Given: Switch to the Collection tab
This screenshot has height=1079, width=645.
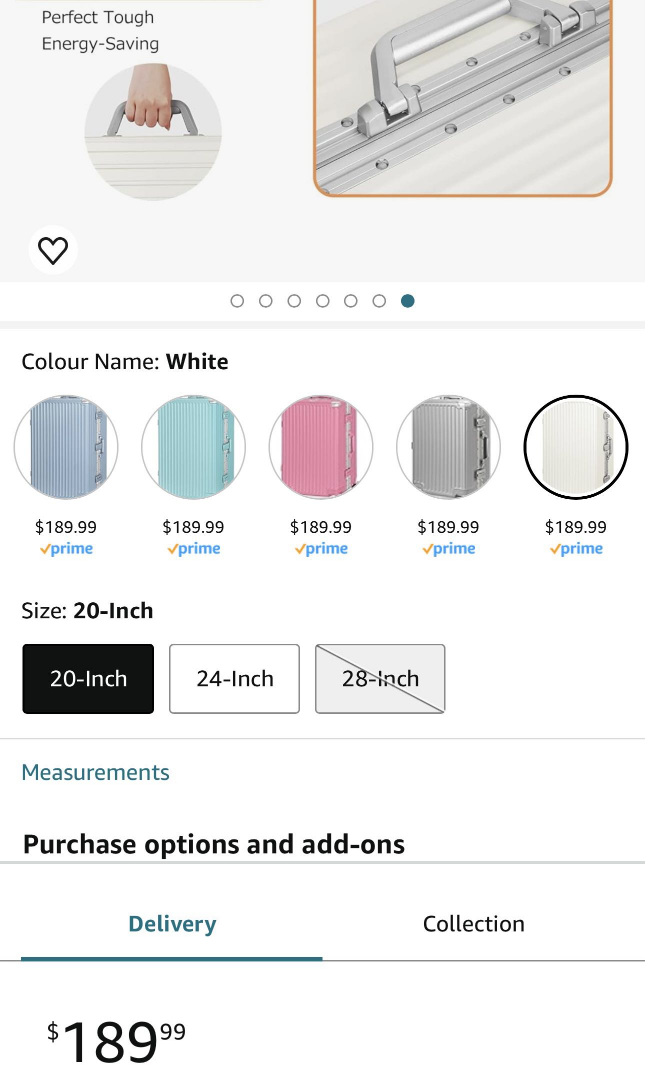Looking at the screenshot, I should (474, 923).
